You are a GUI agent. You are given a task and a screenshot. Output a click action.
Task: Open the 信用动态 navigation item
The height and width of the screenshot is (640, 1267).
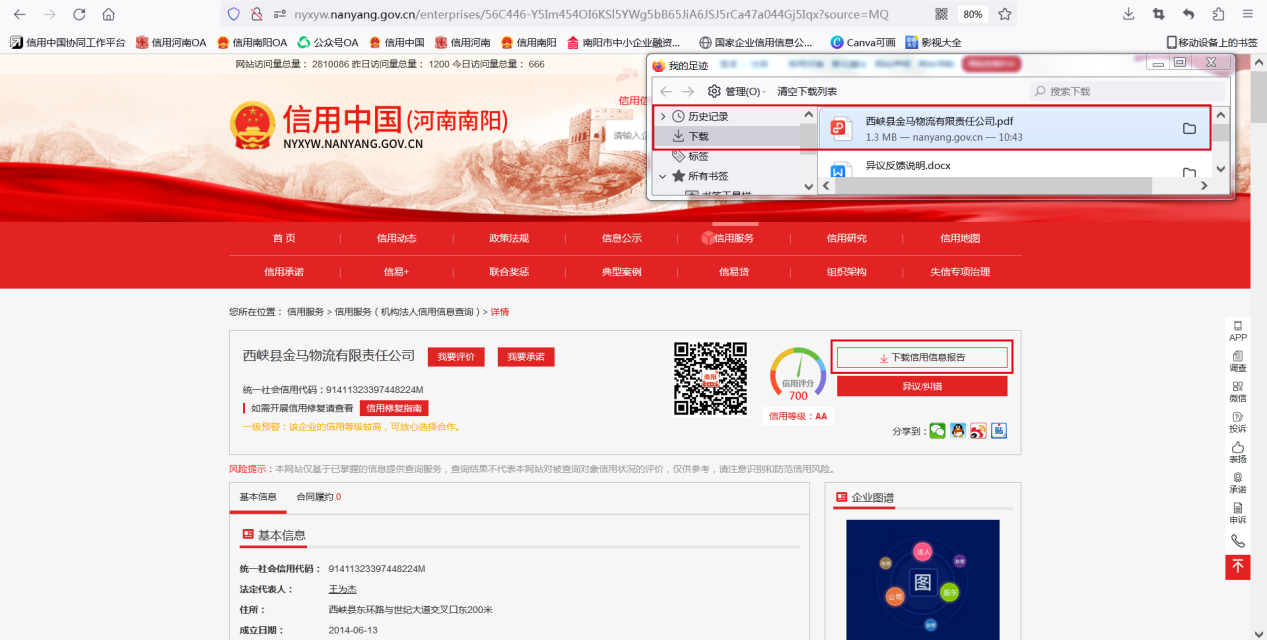(x=396, y=238)
